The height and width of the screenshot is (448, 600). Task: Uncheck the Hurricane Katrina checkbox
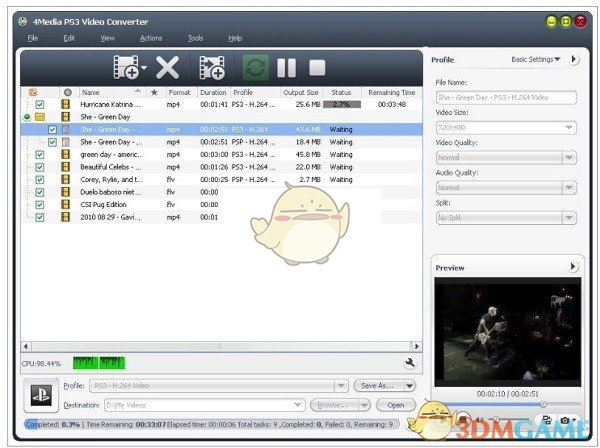point(40,104)
